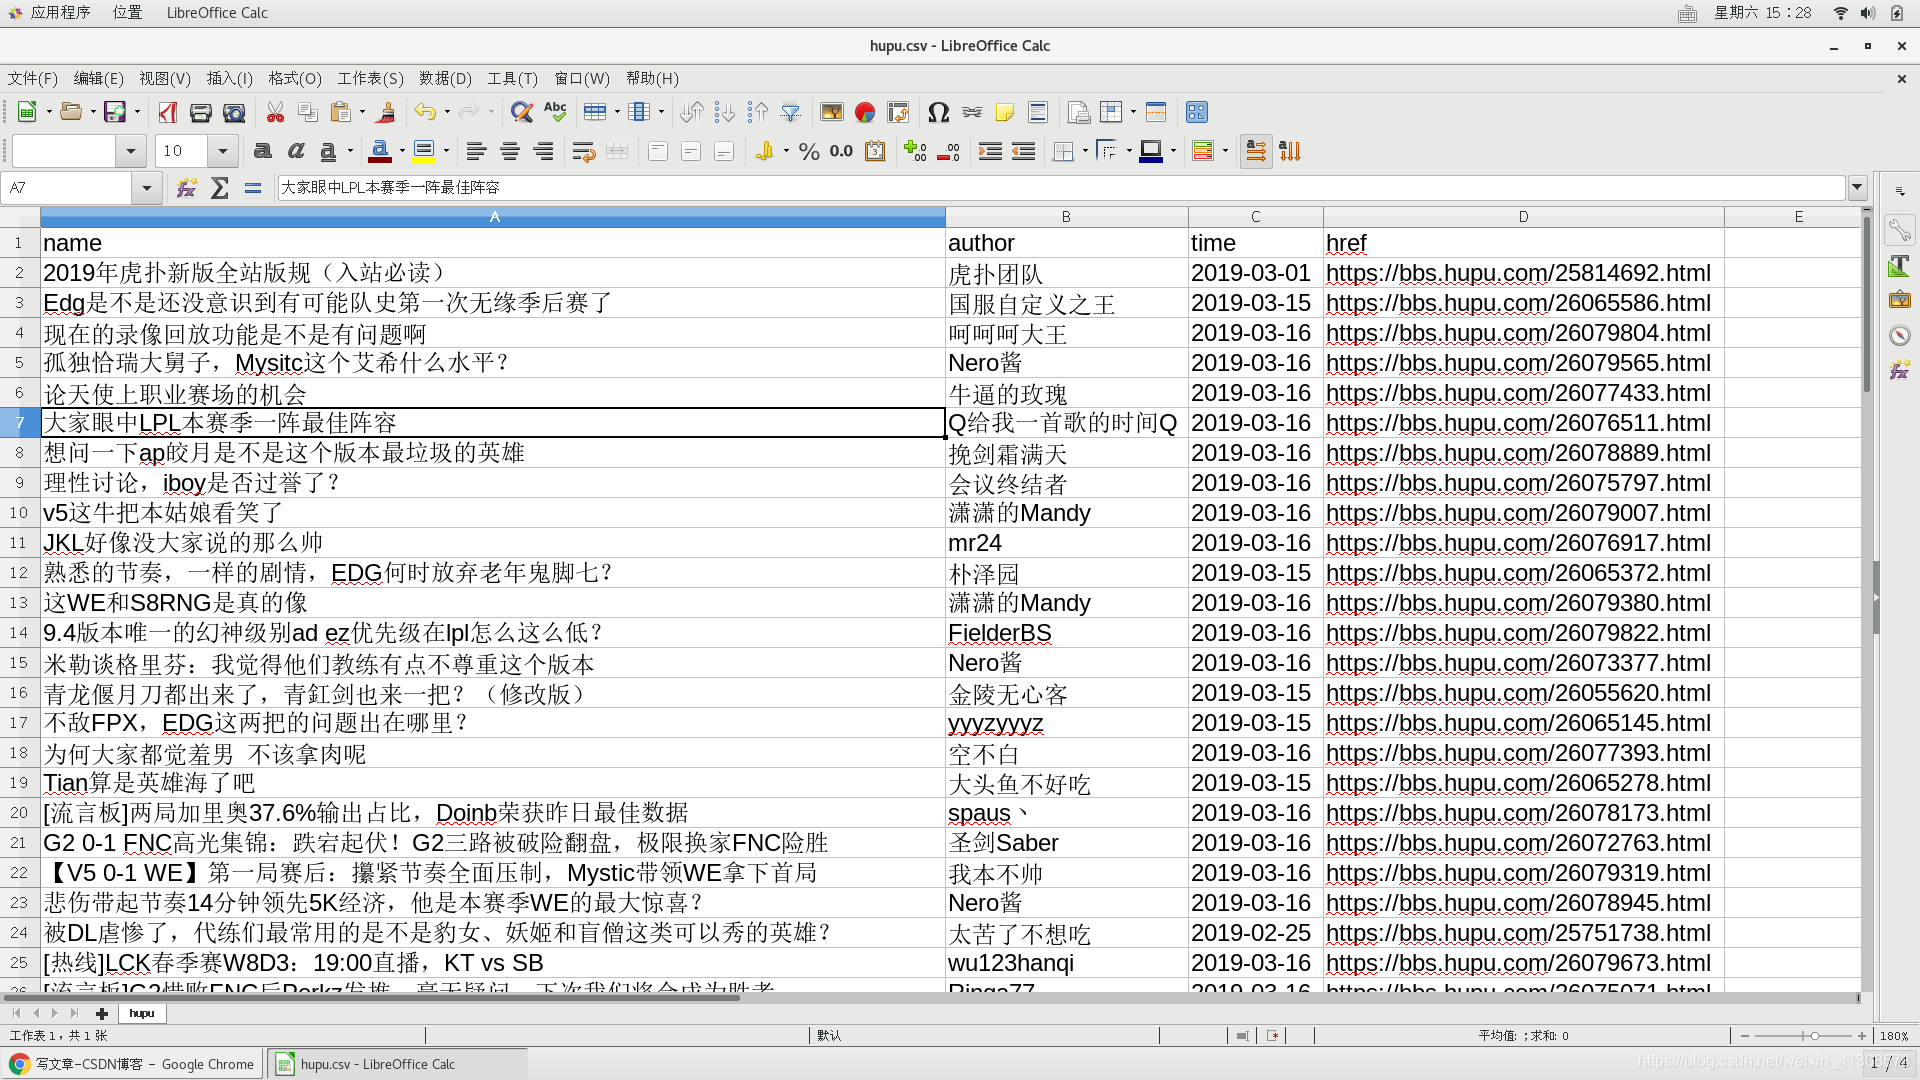Open Find and Replace
This screenshot has width=1920, height=1080.
[x=521, y=112]
